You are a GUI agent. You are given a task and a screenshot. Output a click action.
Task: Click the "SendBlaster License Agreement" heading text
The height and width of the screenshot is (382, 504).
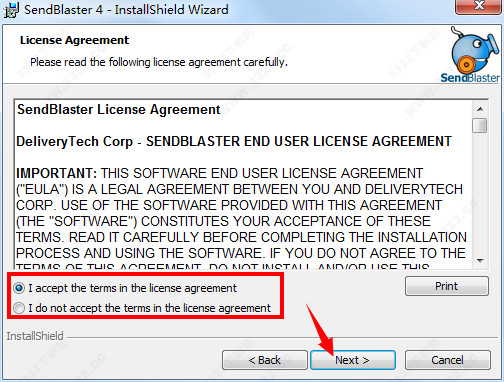(x=119, y=109)
